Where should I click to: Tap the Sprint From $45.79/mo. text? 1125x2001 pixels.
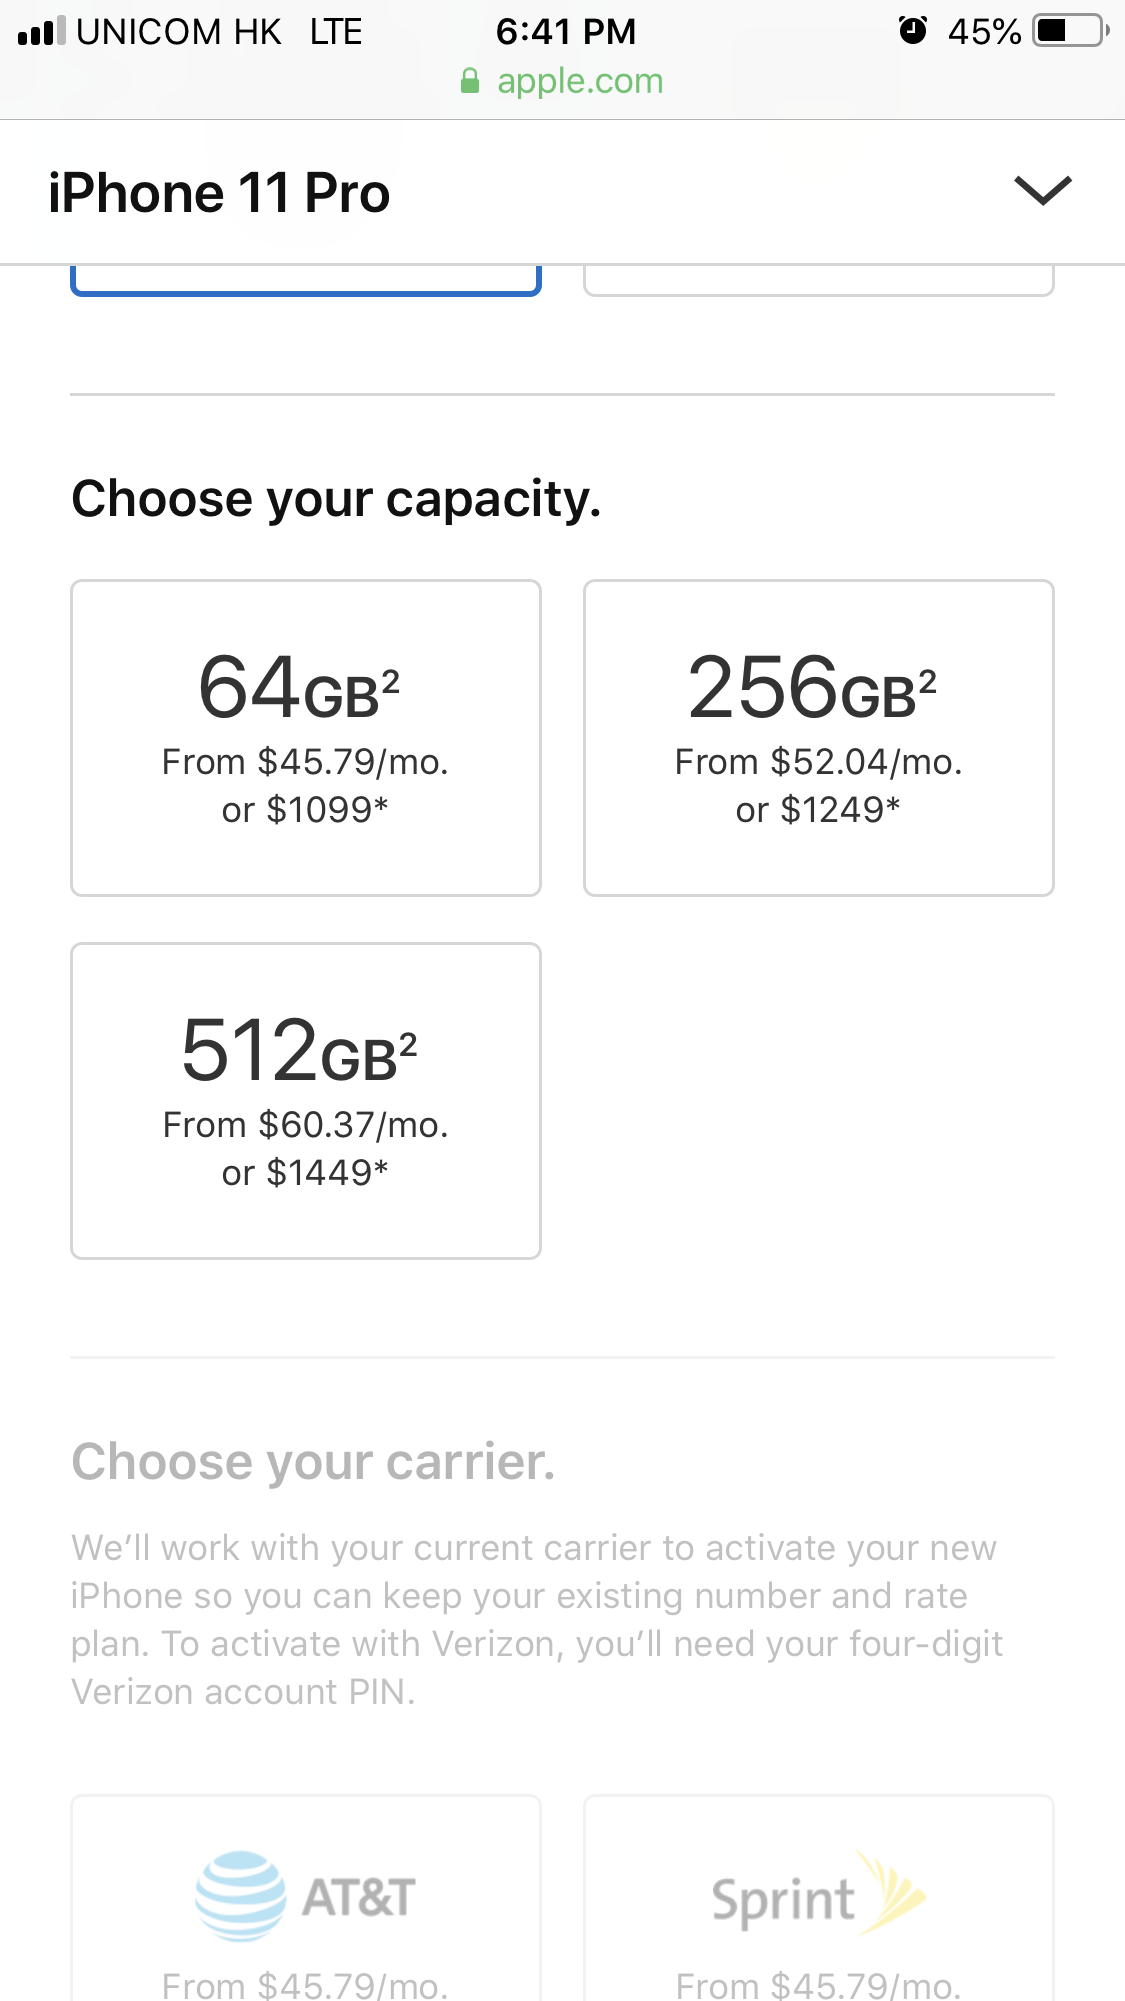pos(818,1984)
